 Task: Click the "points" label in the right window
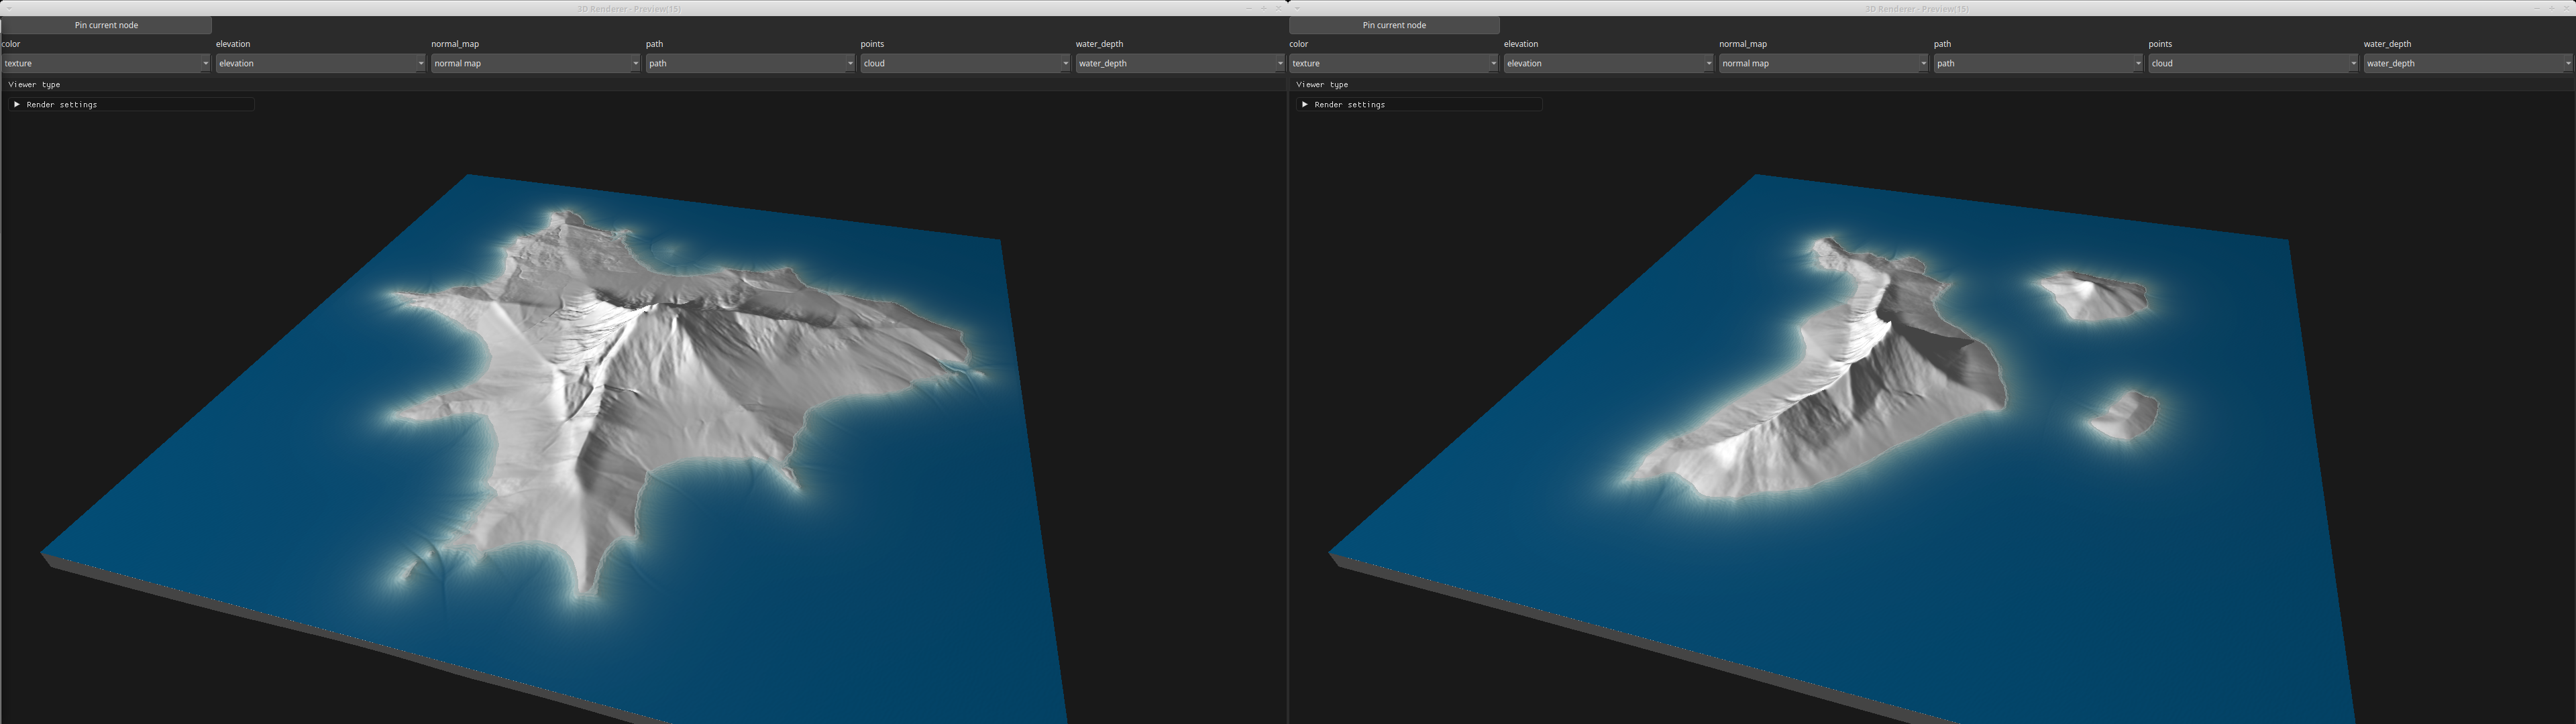[2160, 44]
